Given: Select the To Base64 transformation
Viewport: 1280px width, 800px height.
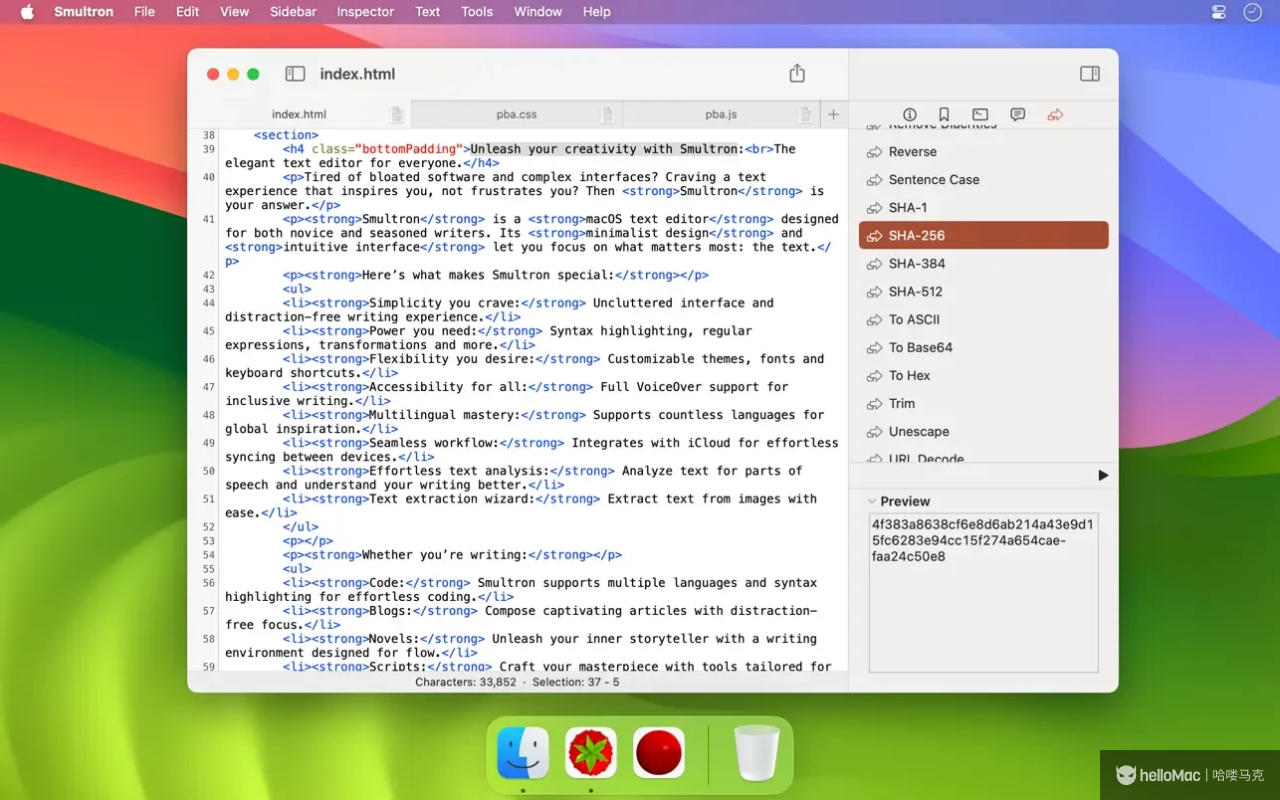Looking at the screenshot, I should [x=984, y=348].
